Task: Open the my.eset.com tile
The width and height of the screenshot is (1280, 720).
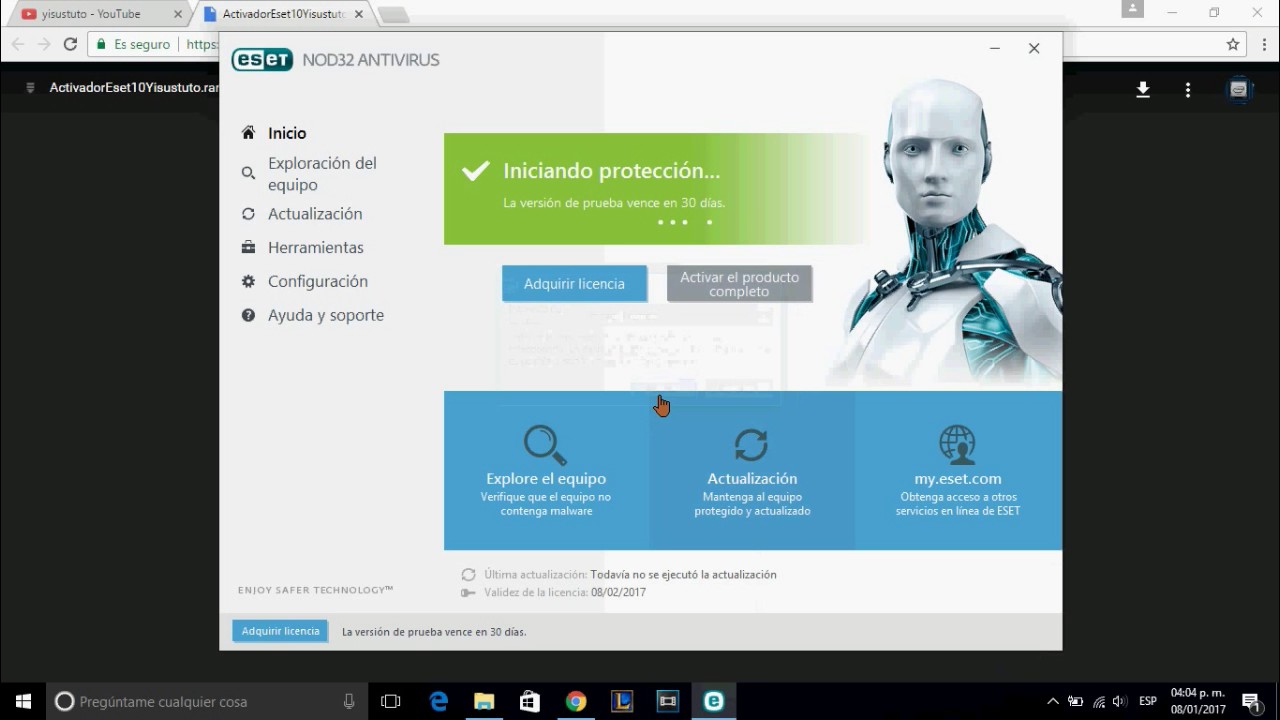Action: coord(958,470)
